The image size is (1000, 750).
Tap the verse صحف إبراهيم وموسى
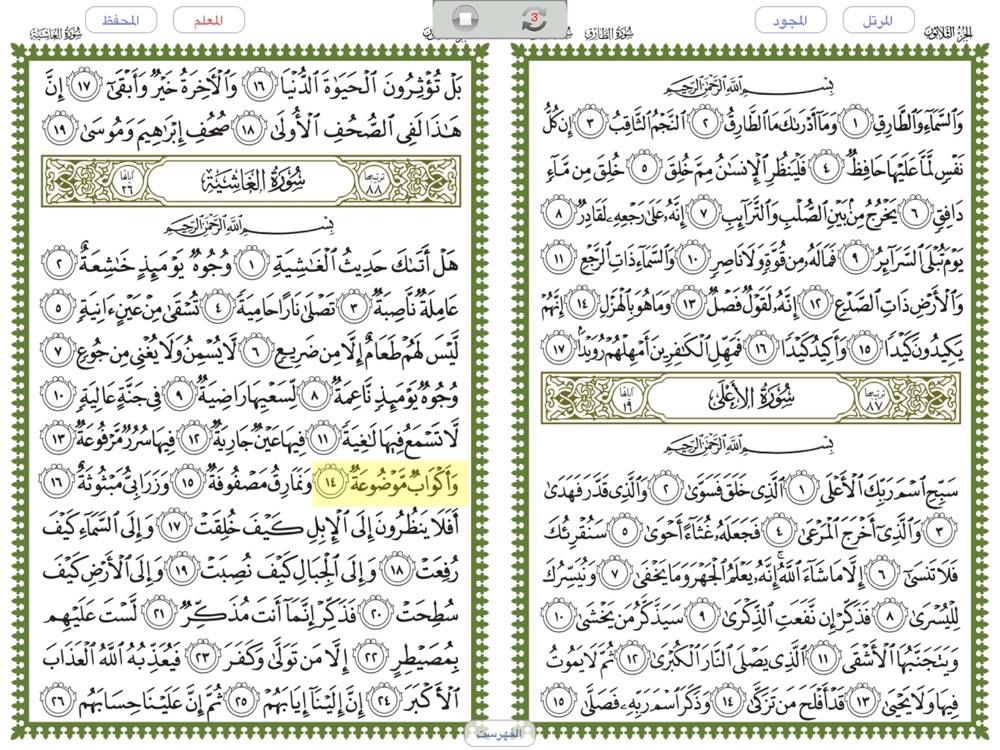pyautogui.click(x=153, y=131)
